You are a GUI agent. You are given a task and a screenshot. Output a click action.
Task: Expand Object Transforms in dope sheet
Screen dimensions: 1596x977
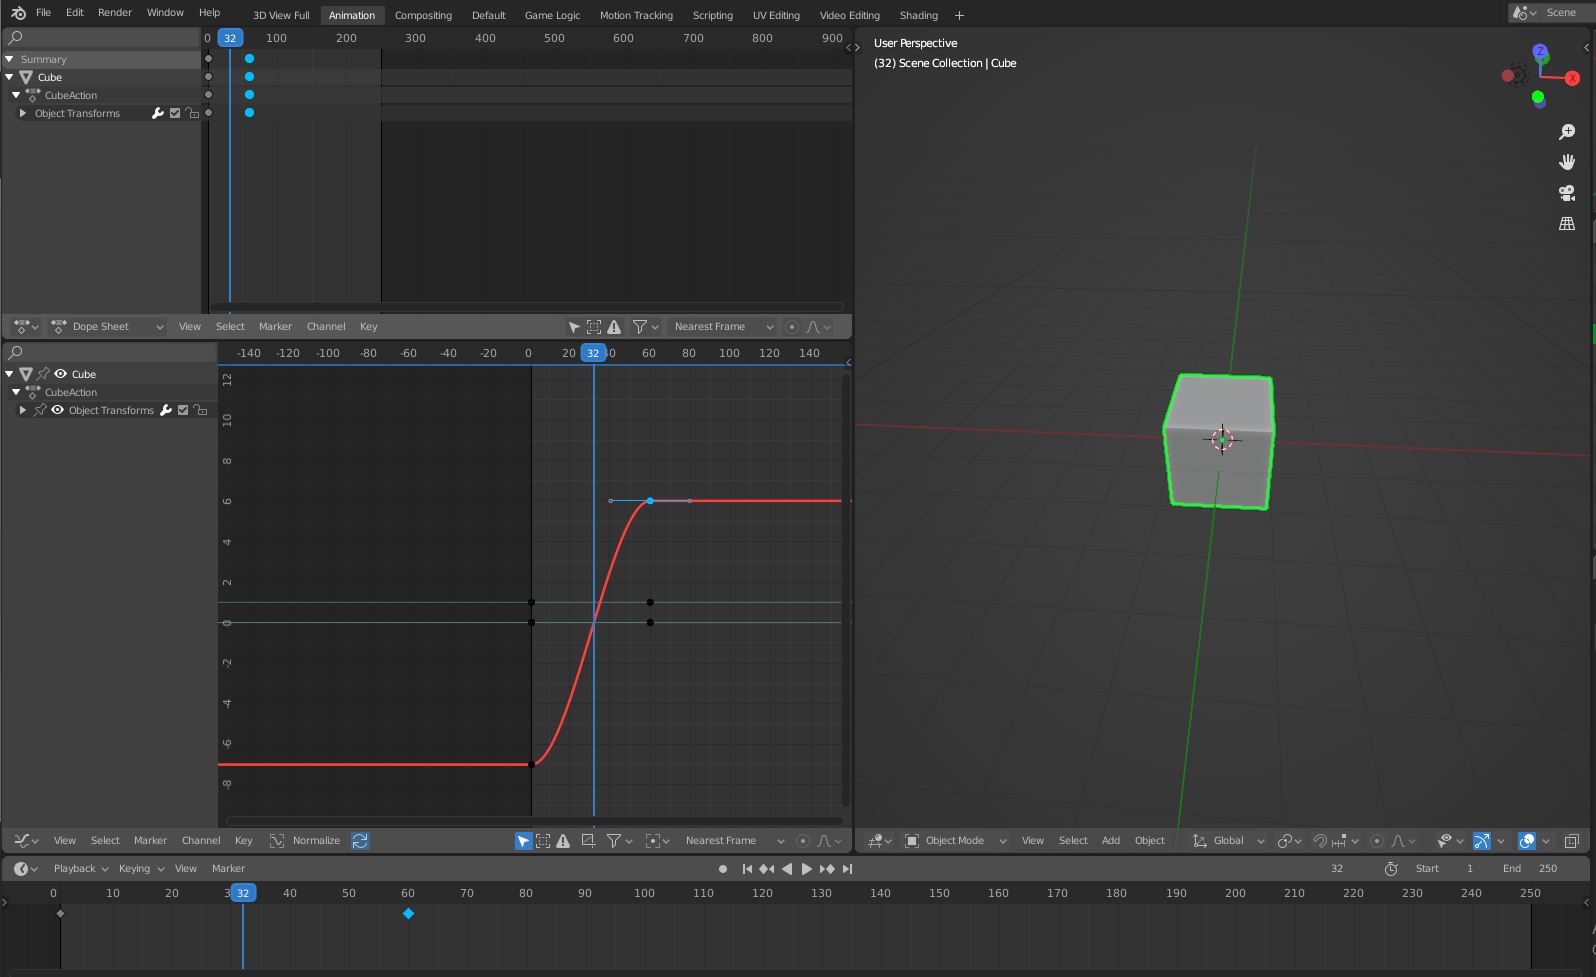pyautogui.click(x=23, y=113)
